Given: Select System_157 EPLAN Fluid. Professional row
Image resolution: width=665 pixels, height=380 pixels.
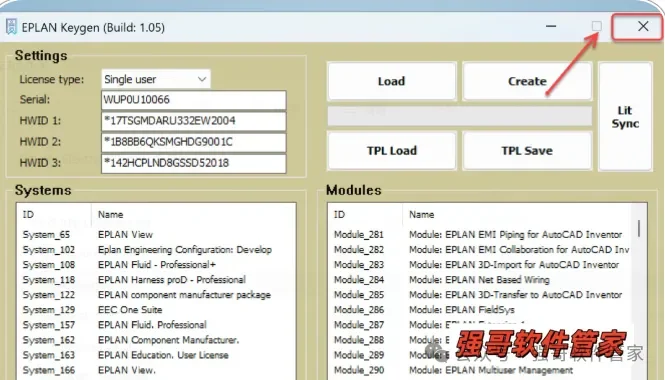Looking at the screenshot, I should click(x=156, y=325).
